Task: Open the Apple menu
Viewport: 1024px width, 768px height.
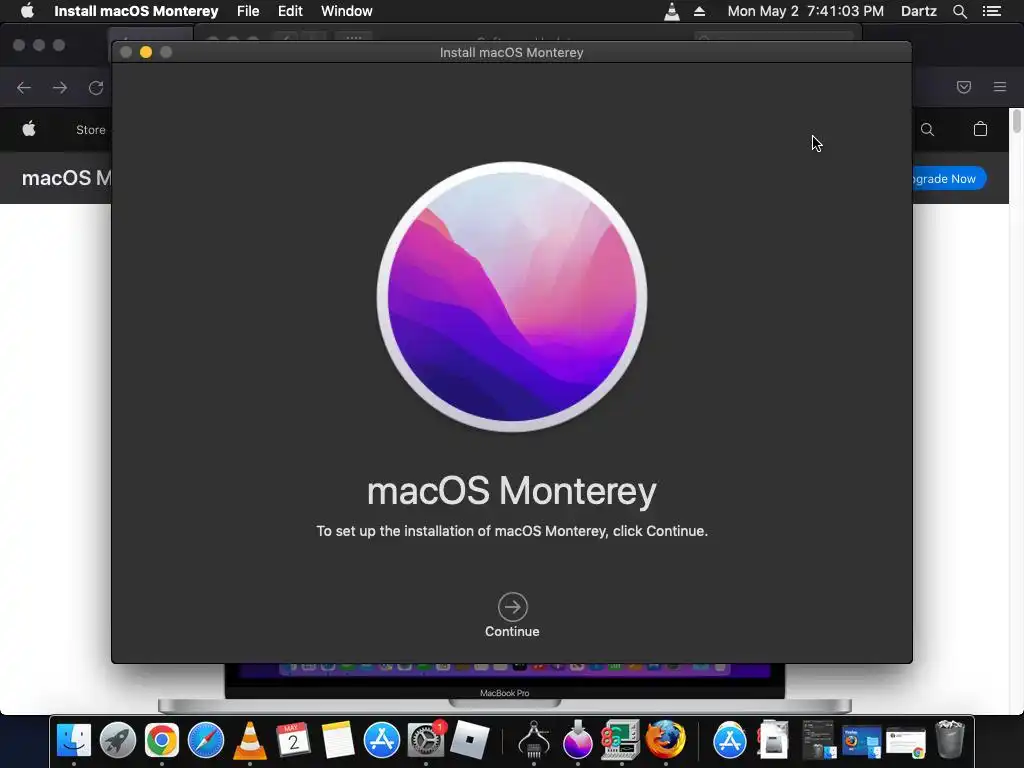Action: coord(27,11)
